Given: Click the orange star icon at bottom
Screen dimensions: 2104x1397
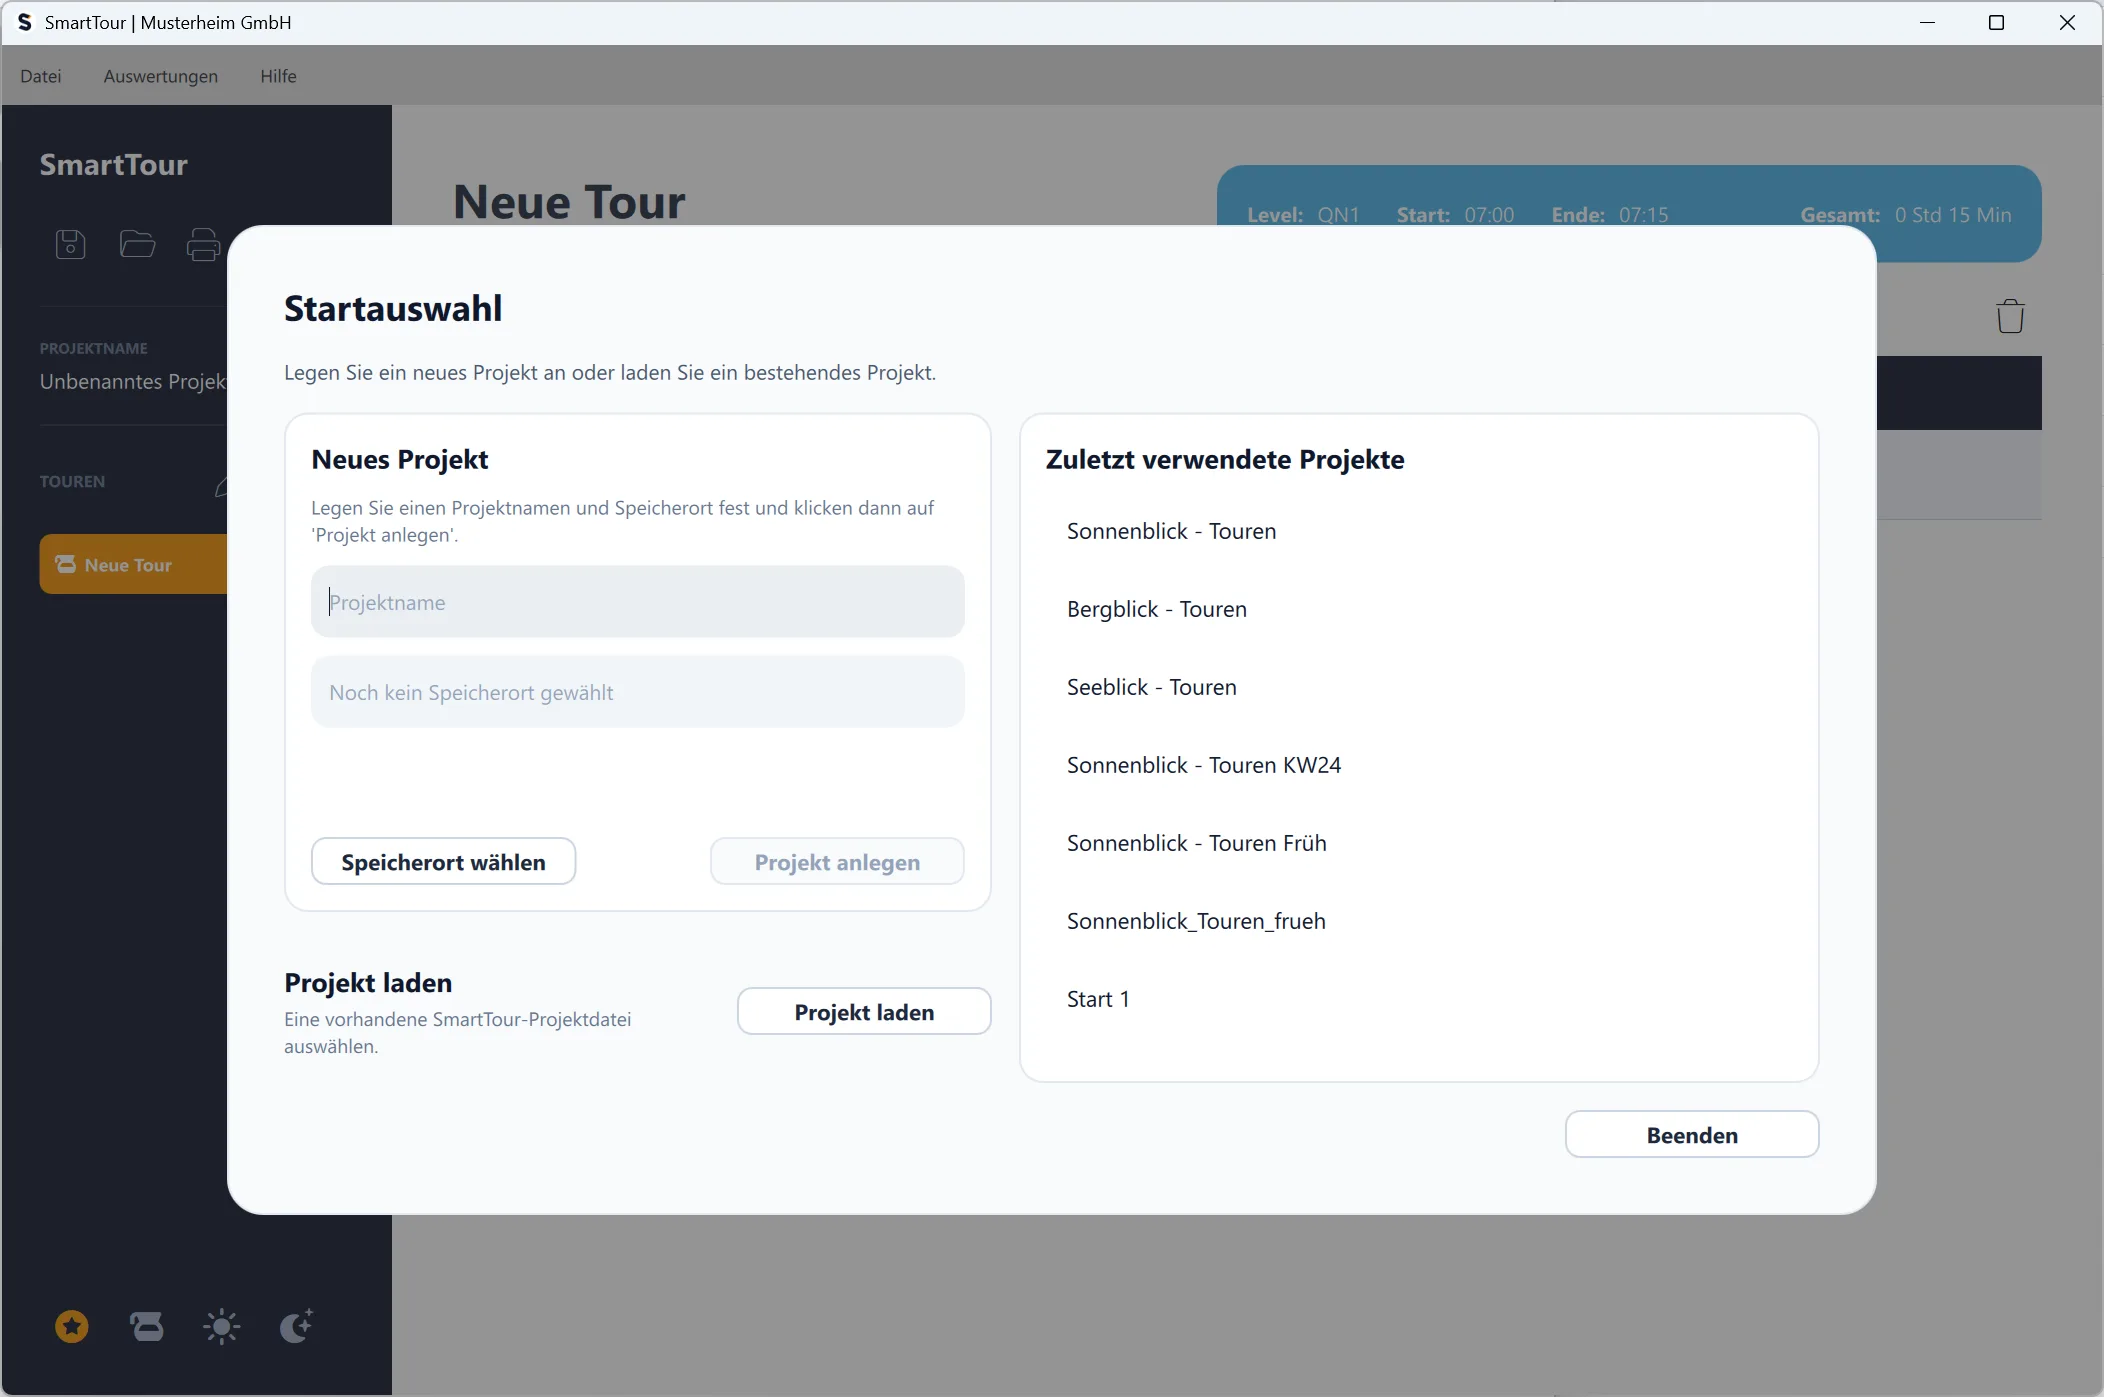Looking at the screenshot, I should click(x=71, y=1327).
